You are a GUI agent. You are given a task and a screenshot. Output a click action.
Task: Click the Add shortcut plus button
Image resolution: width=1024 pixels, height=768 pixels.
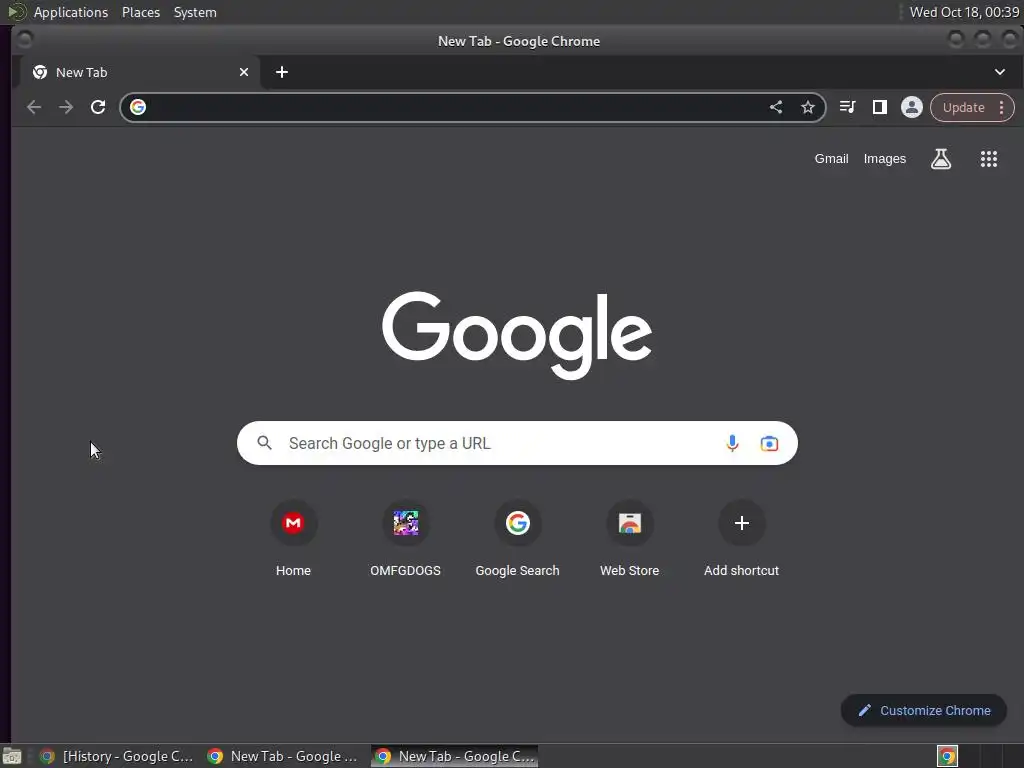pyautogui.click(x=741, y=523)
